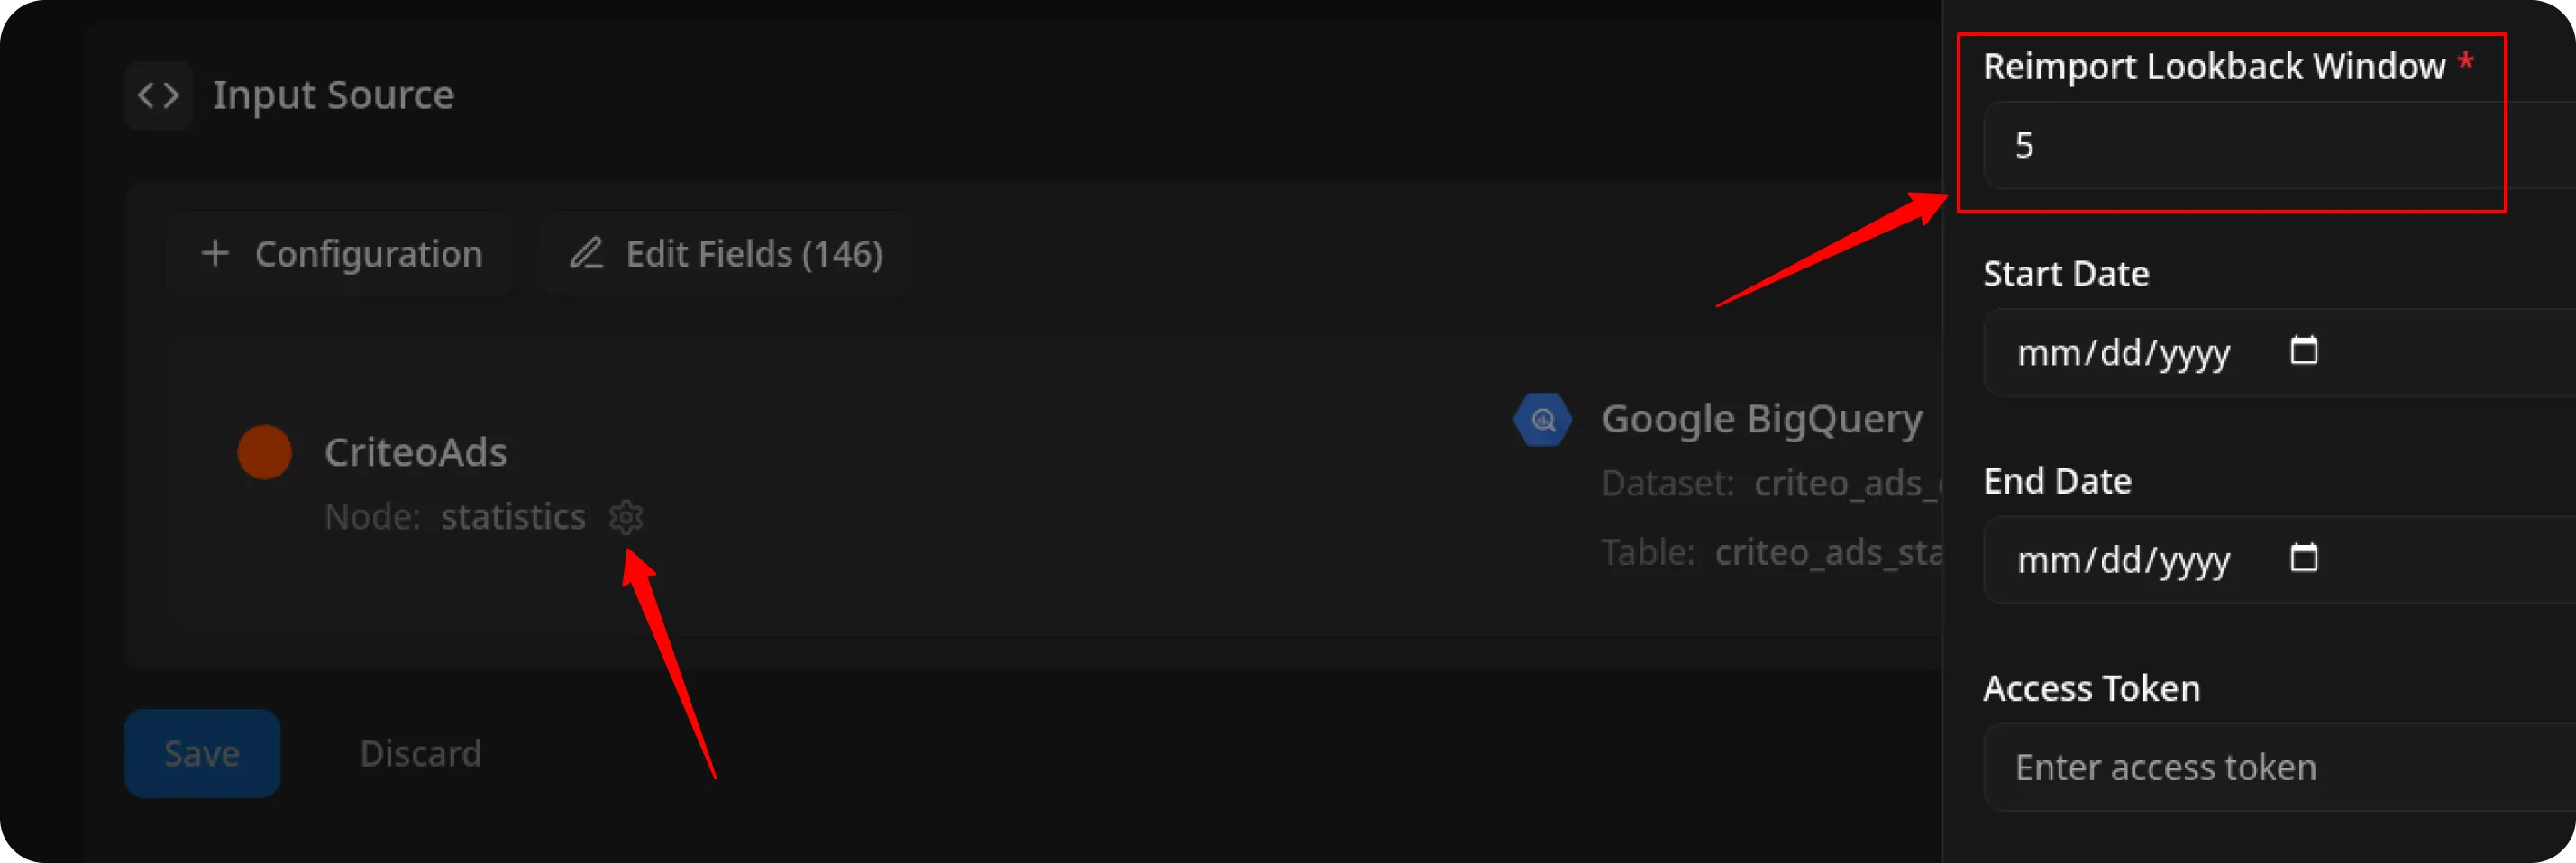Click Discard to cancel changes
Screen dimensions: 2576x863
click(421, 753)
